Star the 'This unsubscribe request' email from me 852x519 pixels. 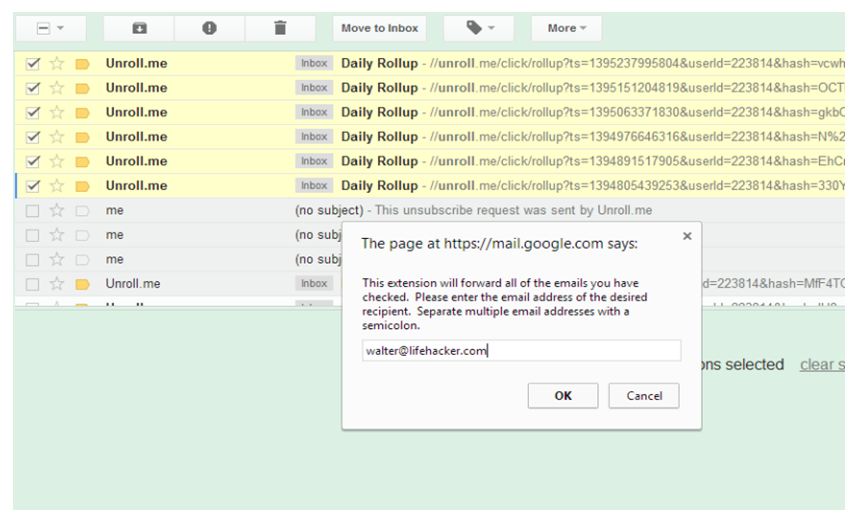57,210
